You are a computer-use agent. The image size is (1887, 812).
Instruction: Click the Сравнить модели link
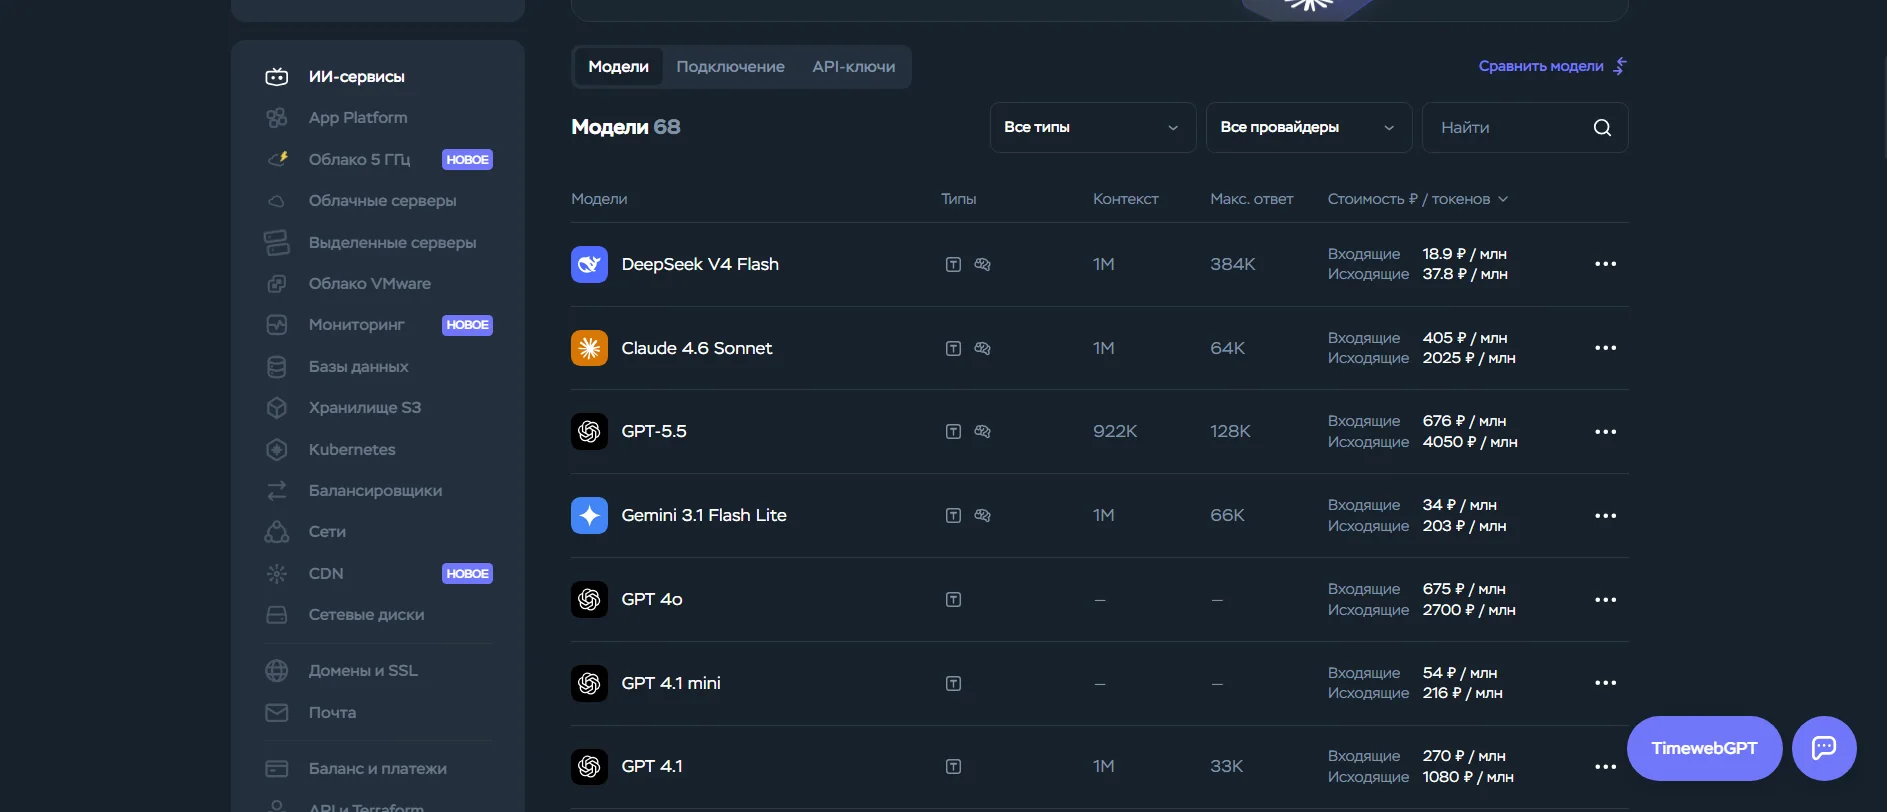point(1553,66)
